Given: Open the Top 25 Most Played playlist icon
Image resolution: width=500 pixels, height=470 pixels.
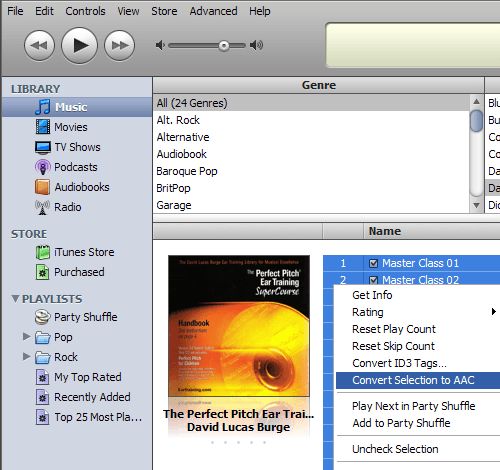Looking at the screenshot, I should click(x=43, y=417).
